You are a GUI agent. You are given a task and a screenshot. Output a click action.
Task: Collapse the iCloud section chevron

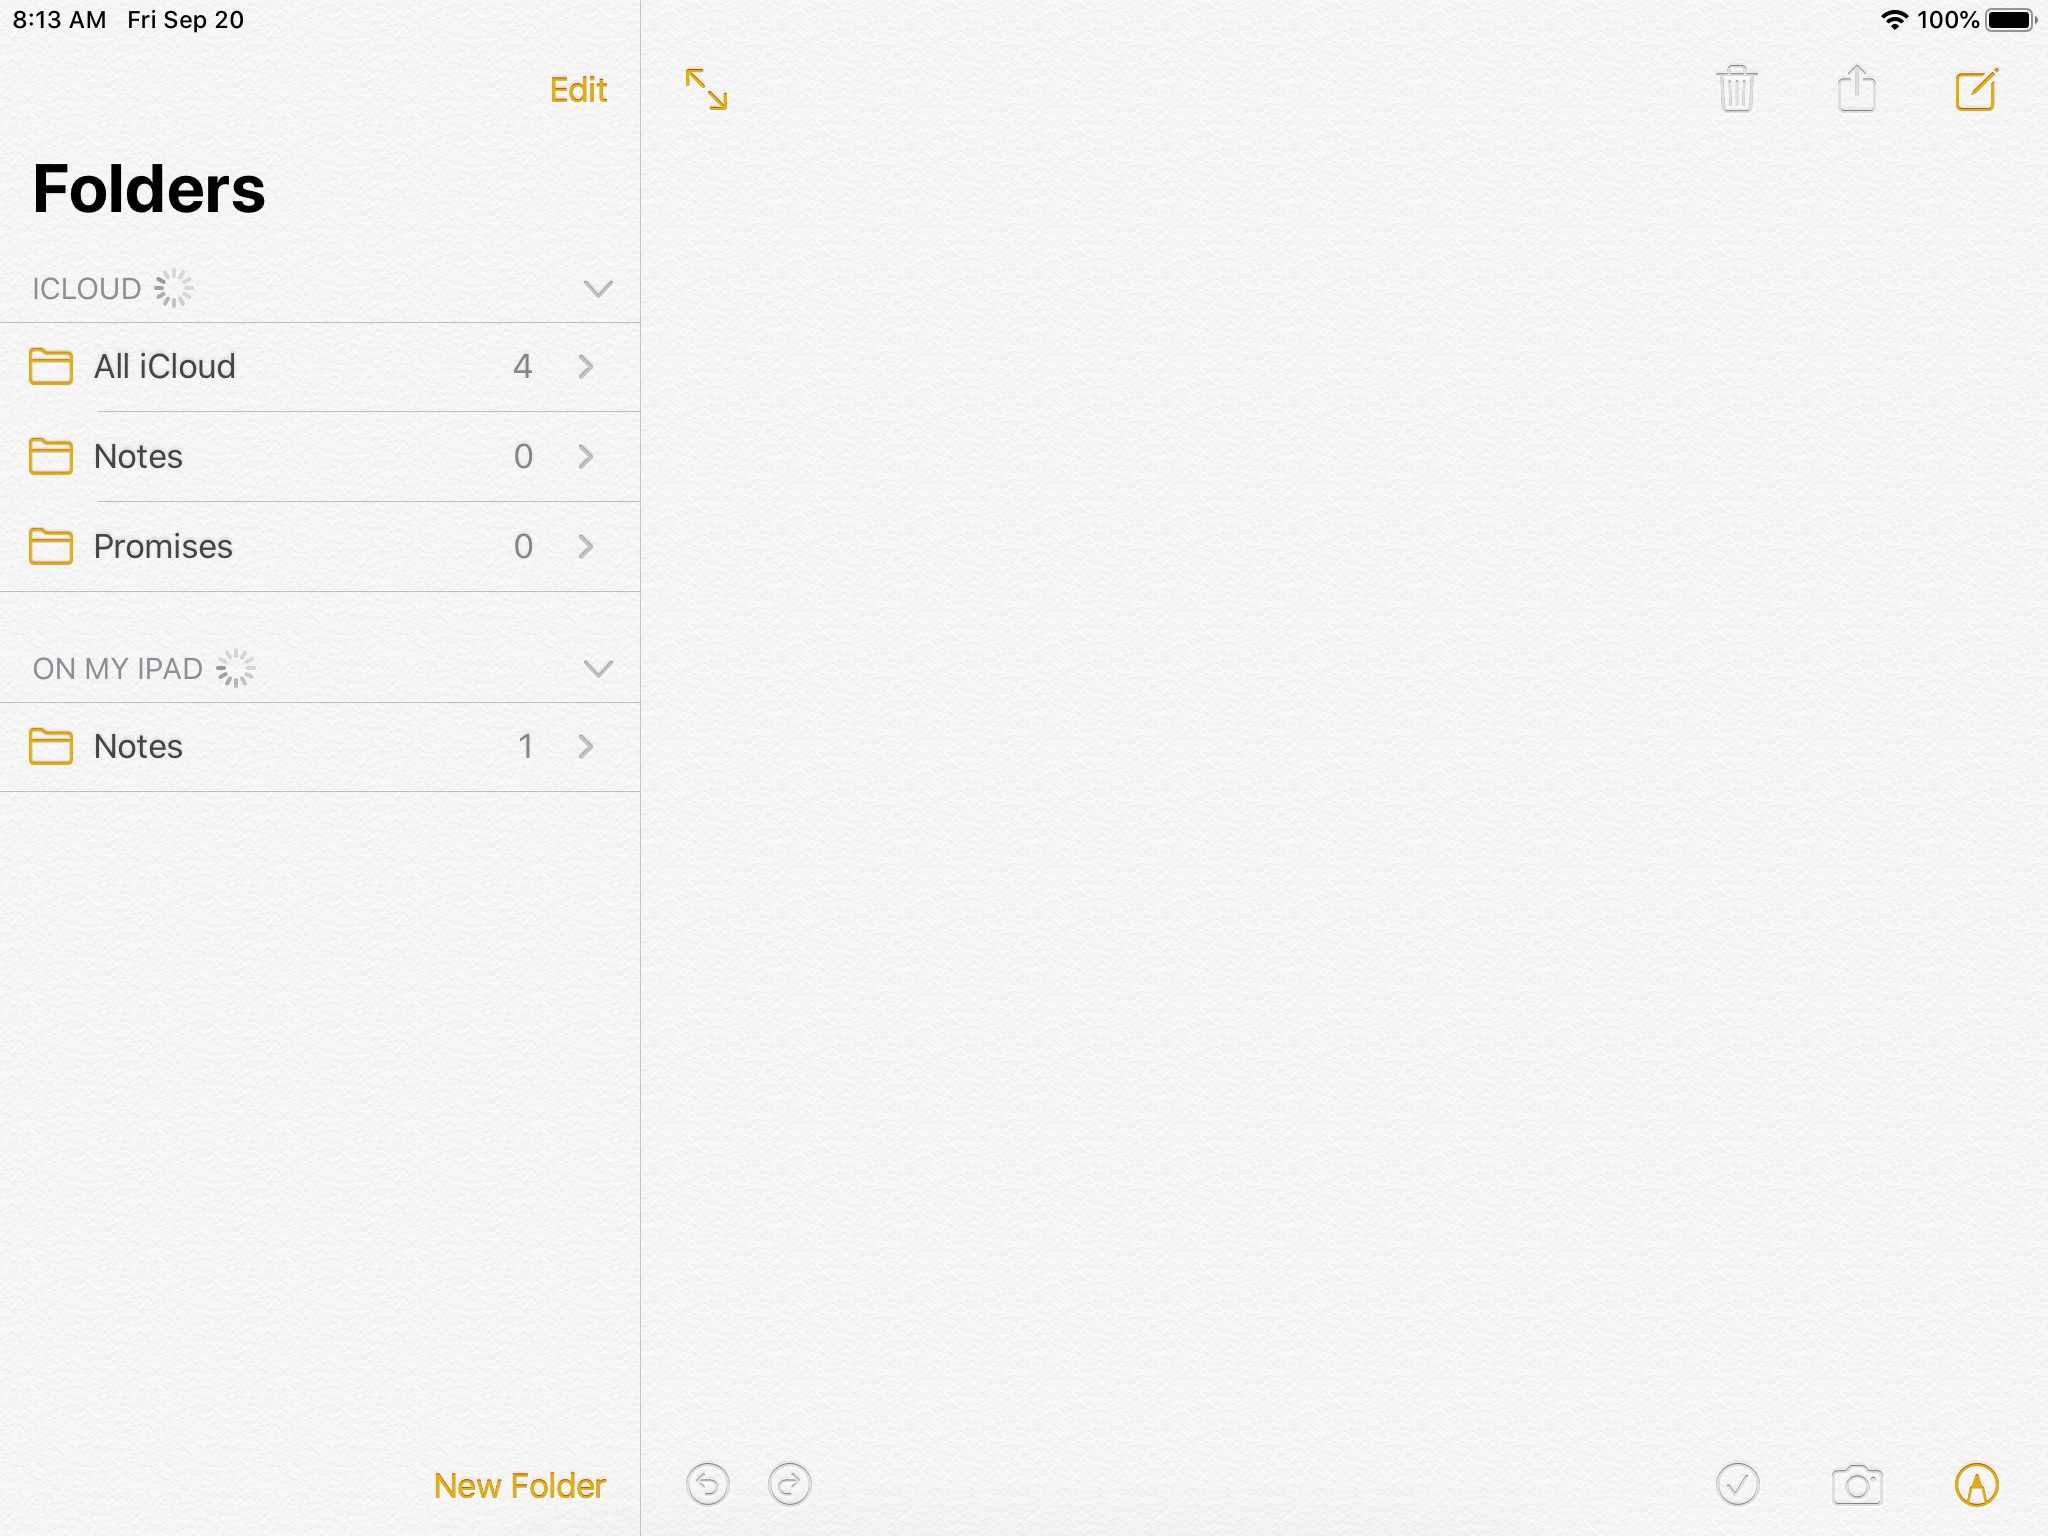[598, 289]
